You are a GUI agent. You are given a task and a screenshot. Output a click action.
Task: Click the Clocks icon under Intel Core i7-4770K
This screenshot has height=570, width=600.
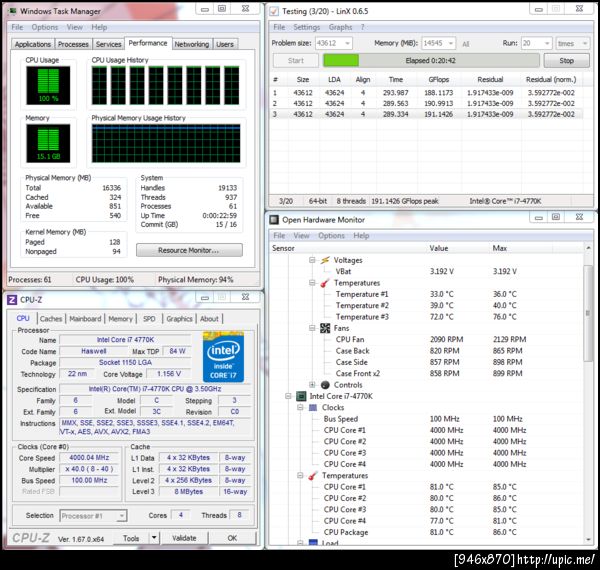pyautogui.click(x=312, y=408)
